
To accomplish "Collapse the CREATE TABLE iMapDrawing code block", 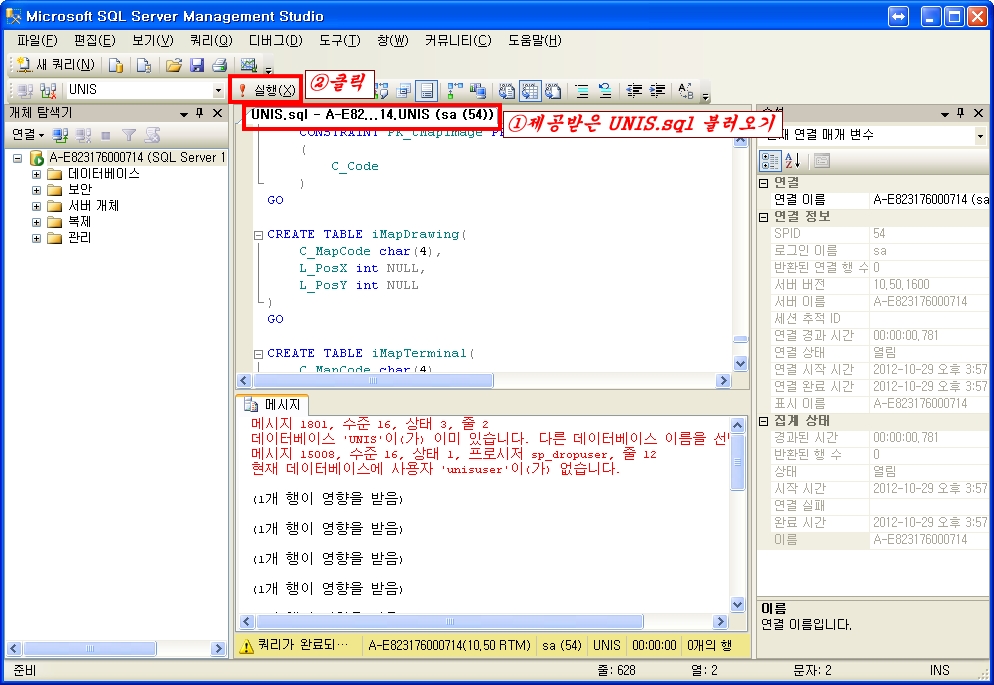I will (x=258, y=234).
